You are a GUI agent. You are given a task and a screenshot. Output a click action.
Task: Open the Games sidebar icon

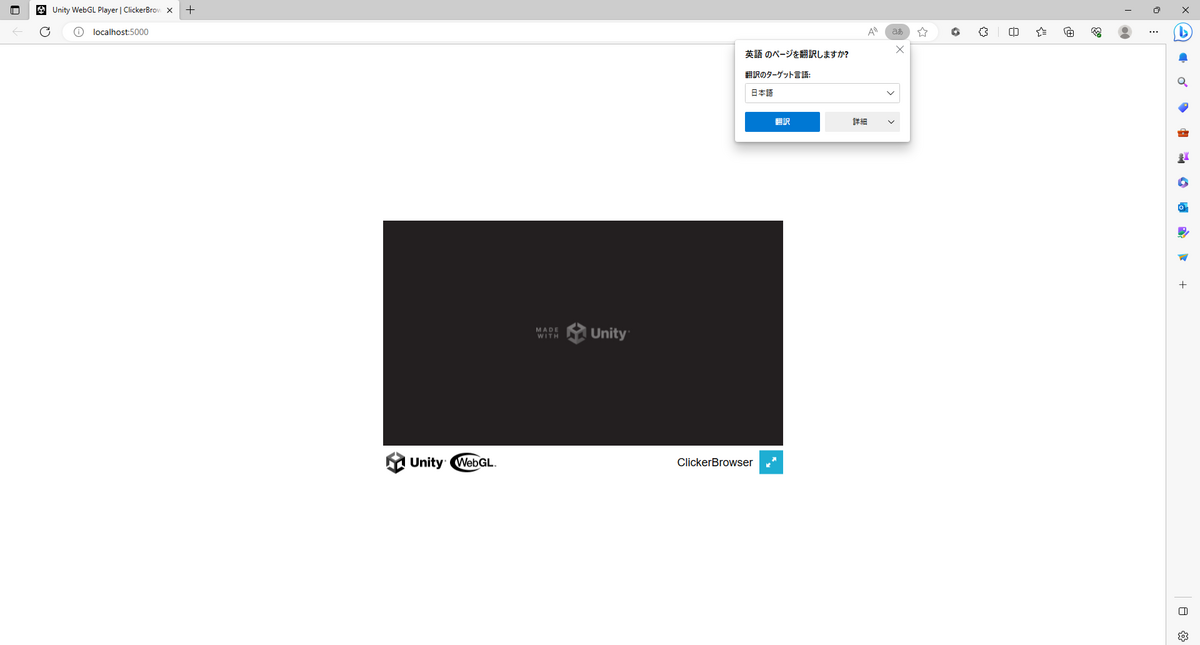point(1182,157)
